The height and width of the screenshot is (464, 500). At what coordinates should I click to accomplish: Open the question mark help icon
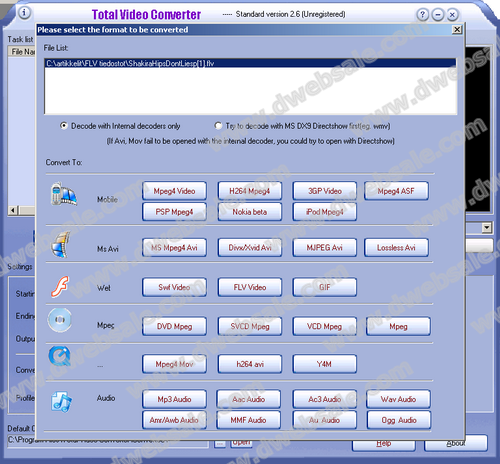pyautogui.click(x=422, y=14)
